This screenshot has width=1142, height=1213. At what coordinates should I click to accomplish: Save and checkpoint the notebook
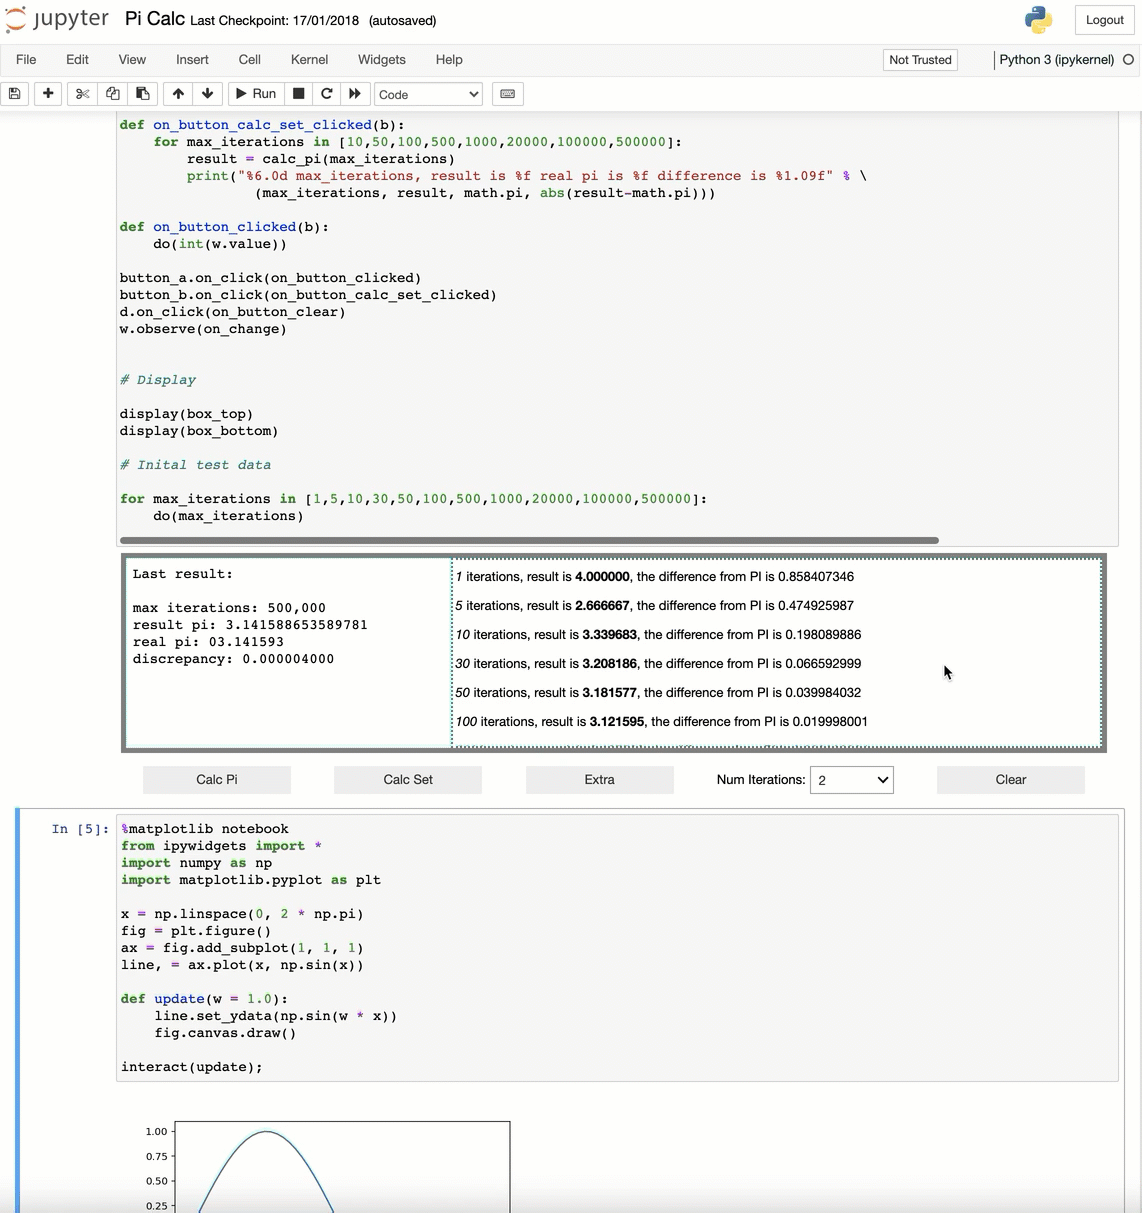coord(15,94)
